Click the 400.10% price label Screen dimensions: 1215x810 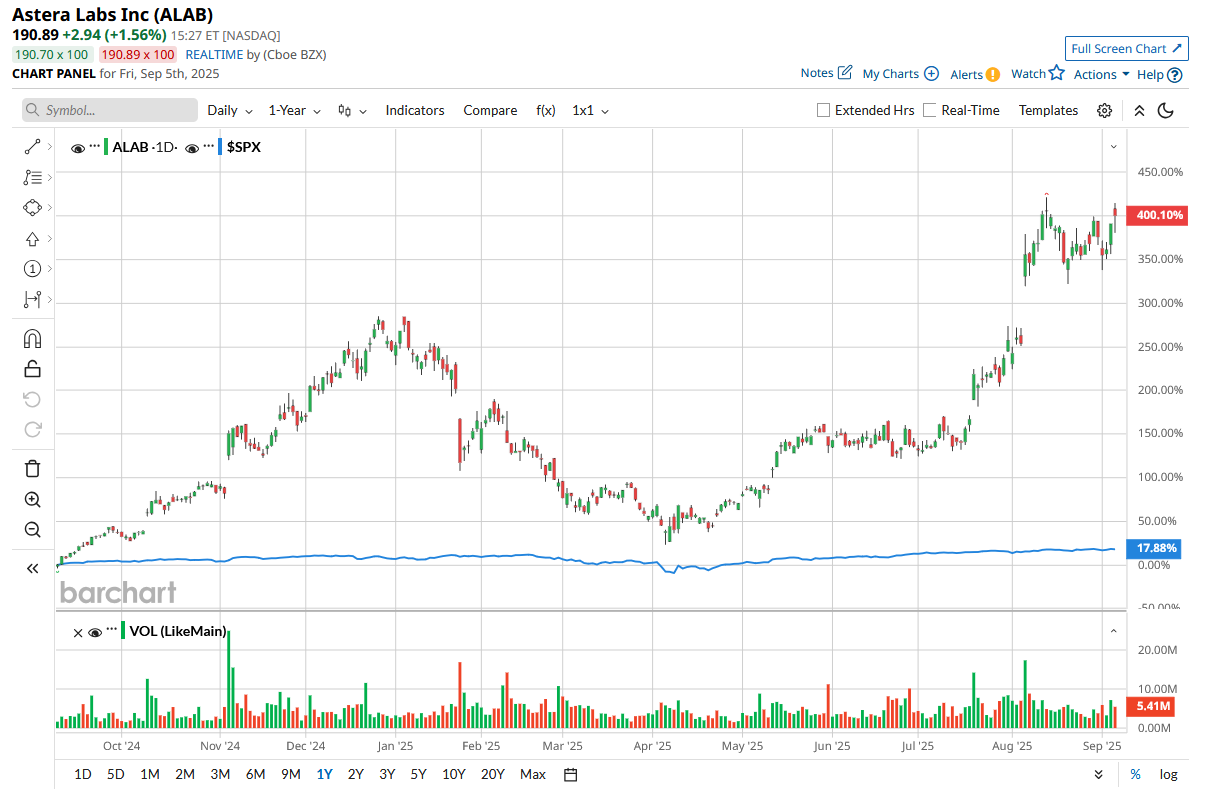[1158, 215]
